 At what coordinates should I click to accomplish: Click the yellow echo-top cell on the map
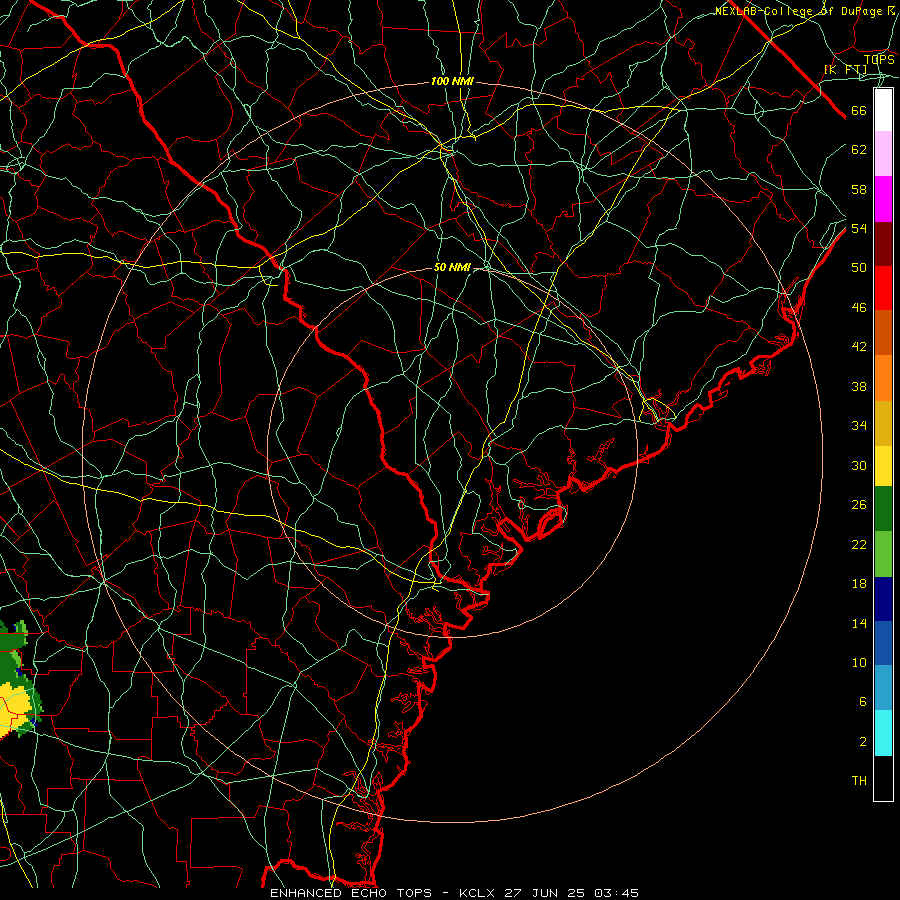pos(16,709)
